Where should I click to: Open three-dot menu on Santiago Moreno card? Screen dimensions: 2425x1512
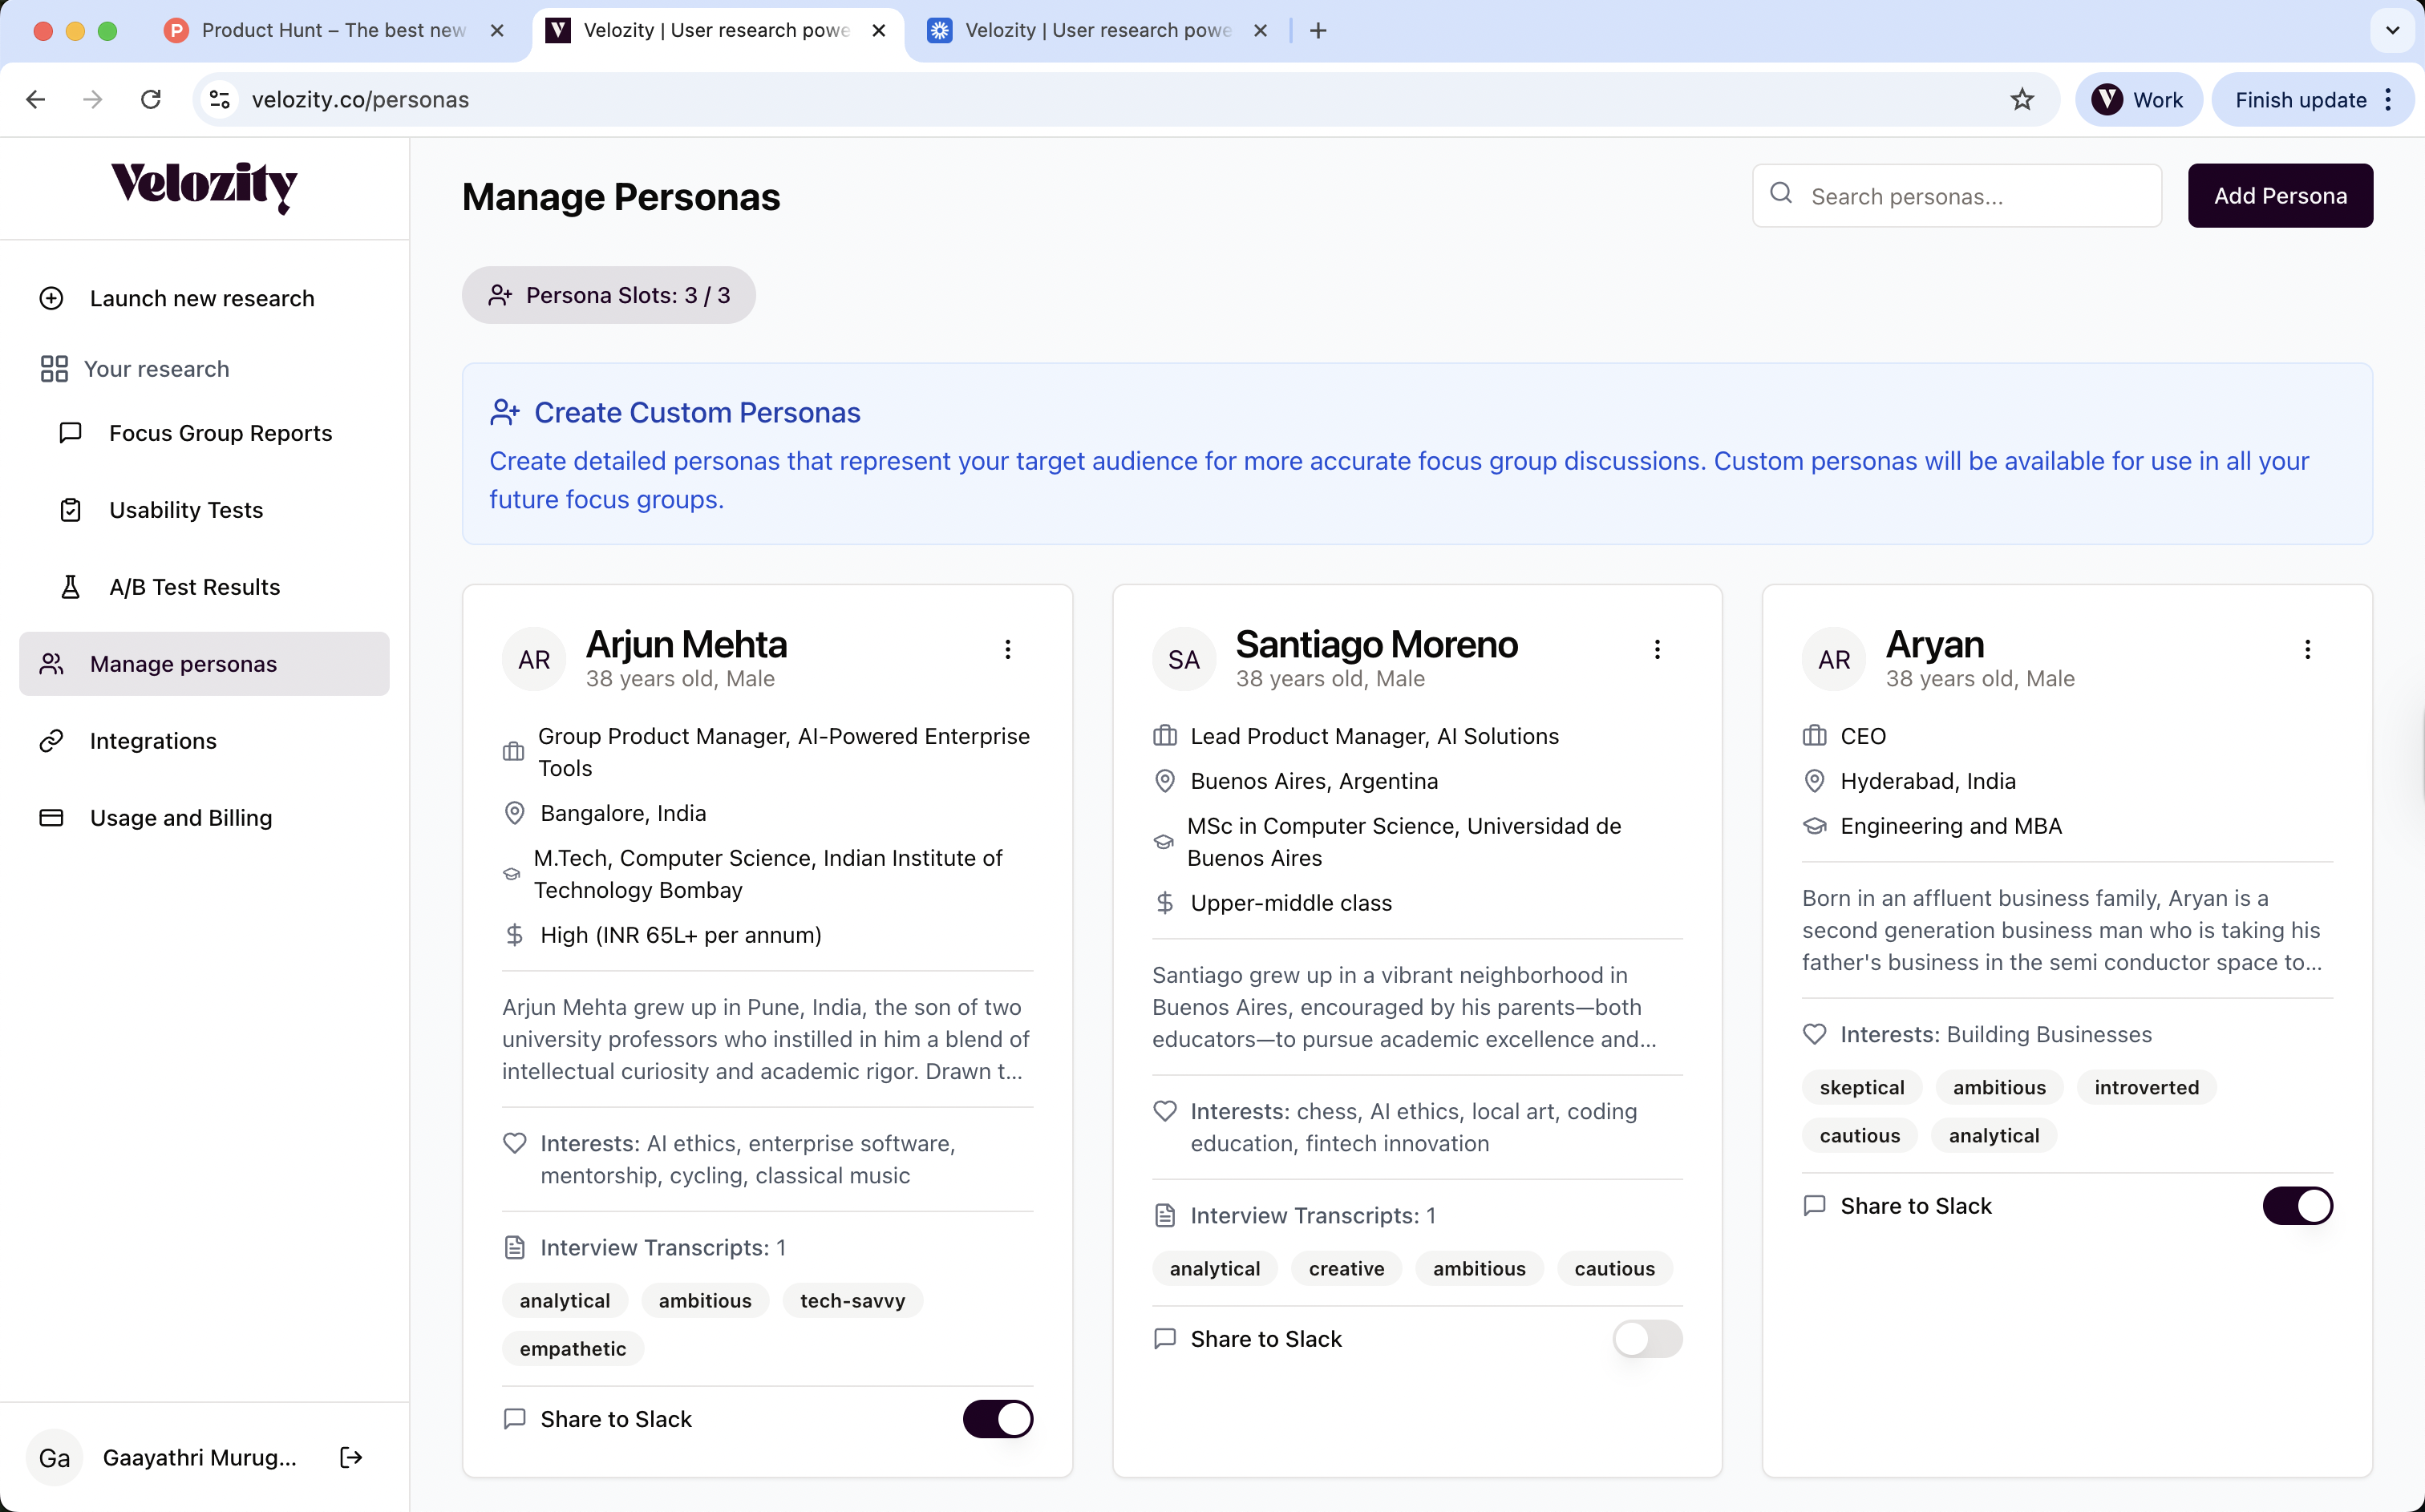tap(1657, 649)
